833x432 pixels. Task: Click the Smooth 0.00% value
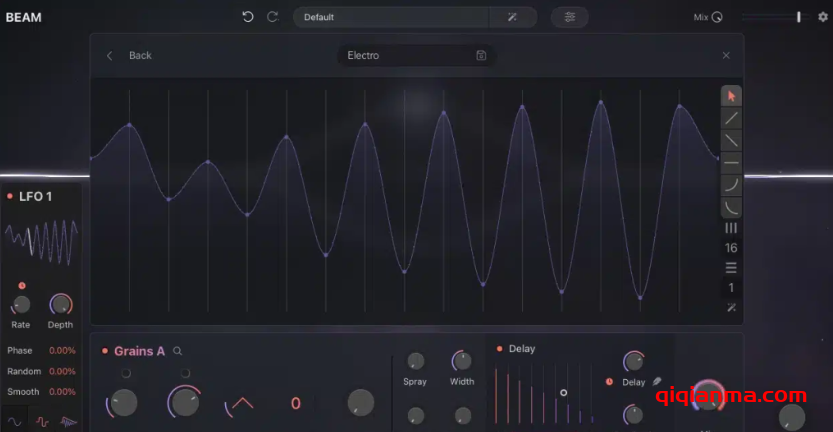click(x=62, y=392)
